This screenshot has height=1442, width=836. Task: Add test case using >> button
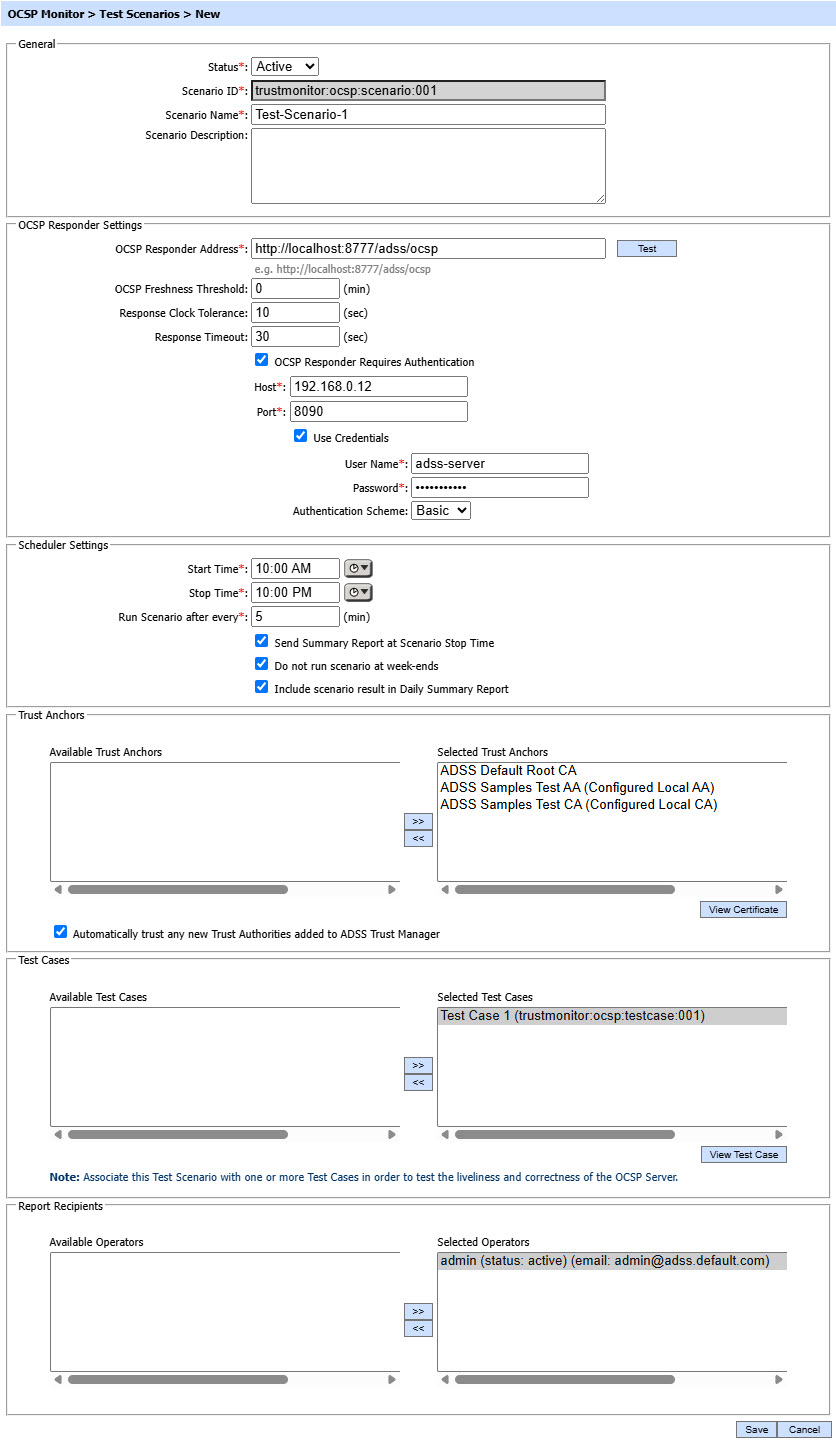click(418, 1065)
